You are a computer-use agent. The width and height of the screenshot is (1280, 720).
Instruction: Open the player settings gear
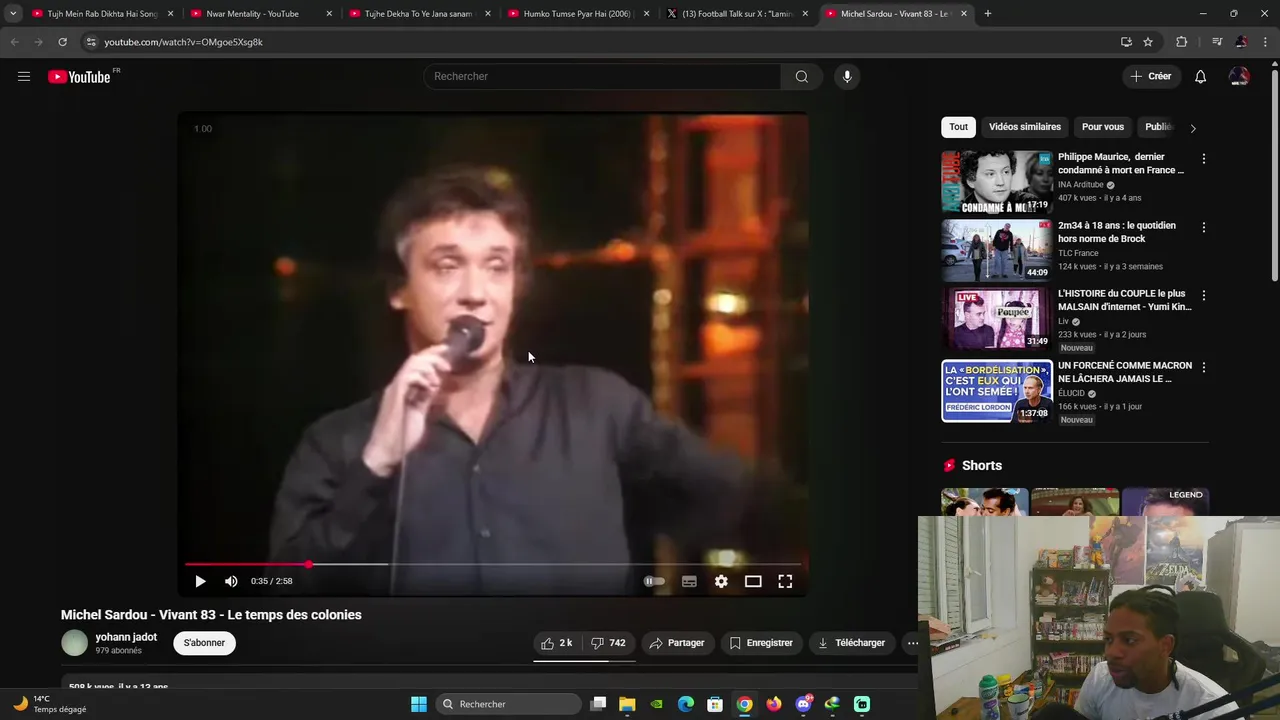[x=721, y=581]
